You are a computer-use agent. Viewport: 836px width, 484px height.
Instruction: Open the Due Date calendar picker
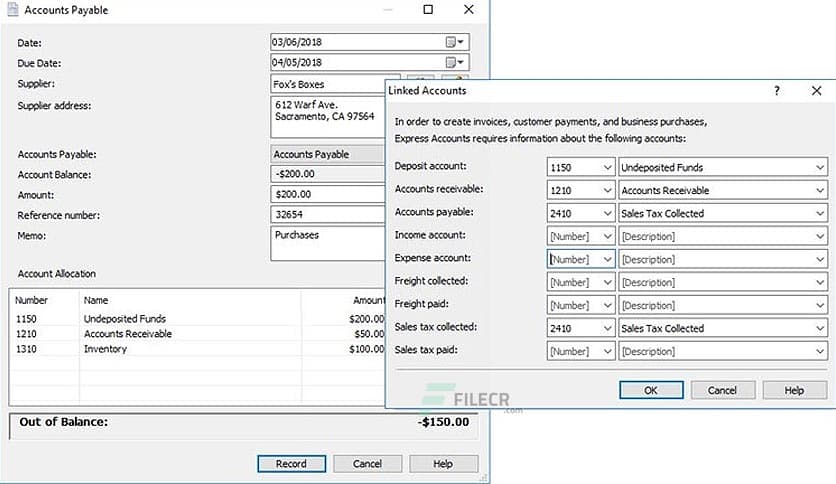[x=454, y=62]
